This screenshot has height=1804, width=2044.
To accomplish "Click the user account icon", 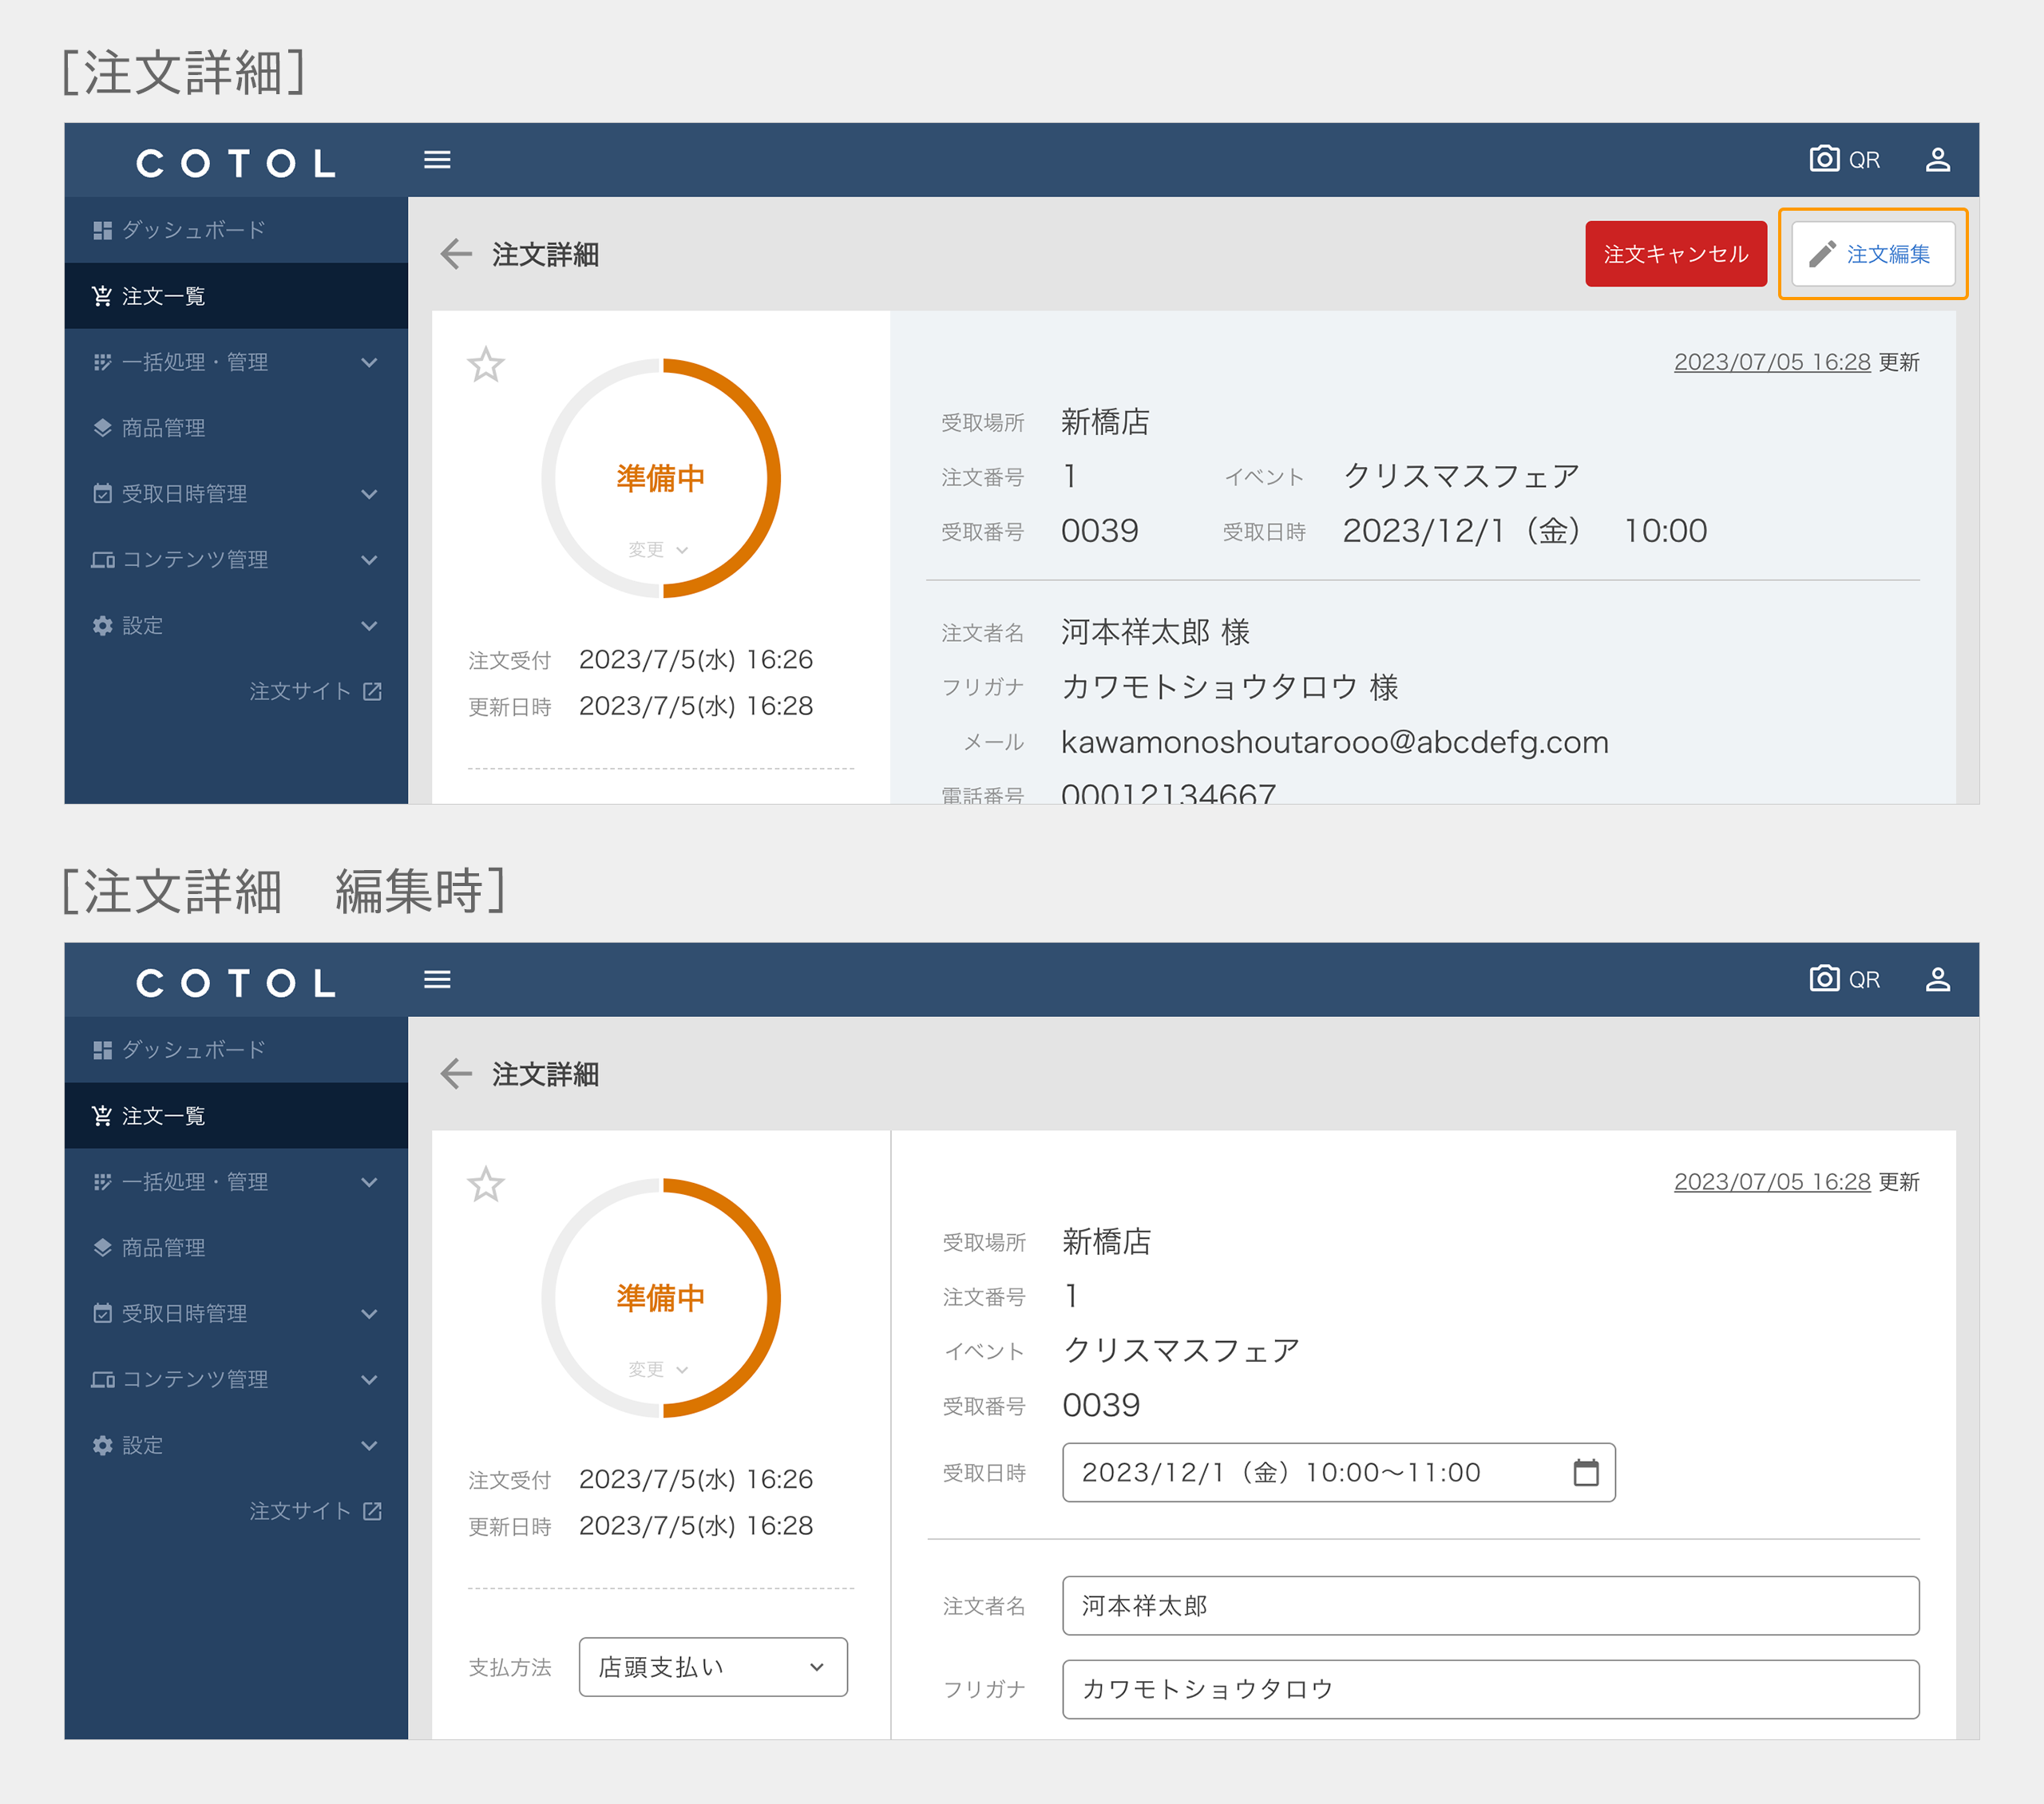I will [x=1938, y=159].
